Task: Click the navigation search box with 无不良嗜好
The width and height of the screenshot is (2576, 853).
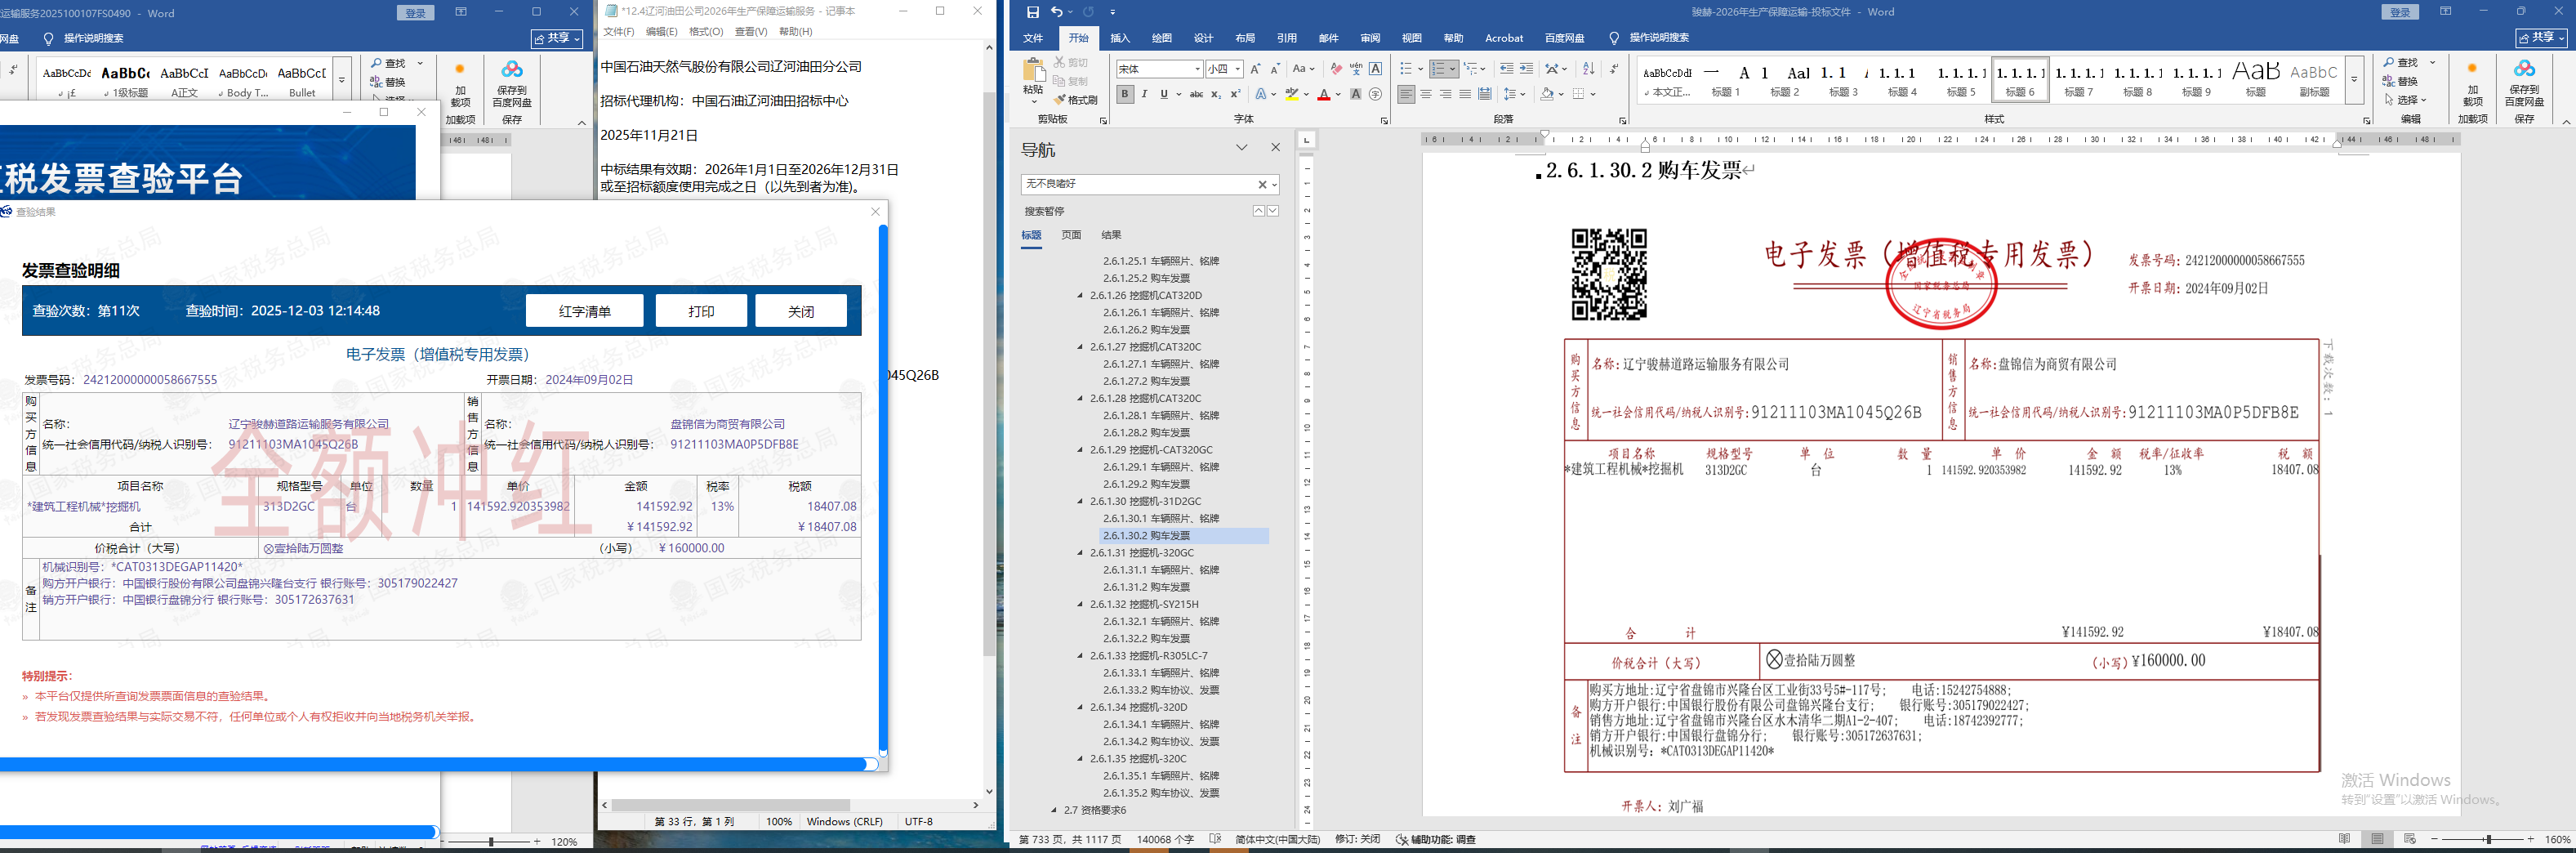Action: pyautogui.click(x=1137, y=184)
